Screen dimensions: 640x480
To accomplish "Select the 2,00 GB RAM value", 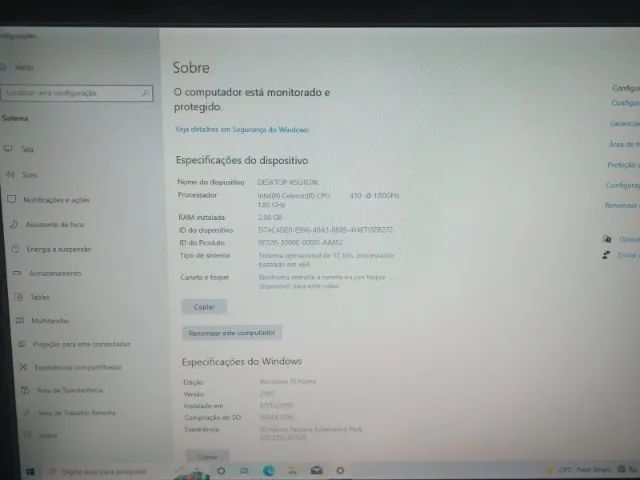I will pos(270,217).
